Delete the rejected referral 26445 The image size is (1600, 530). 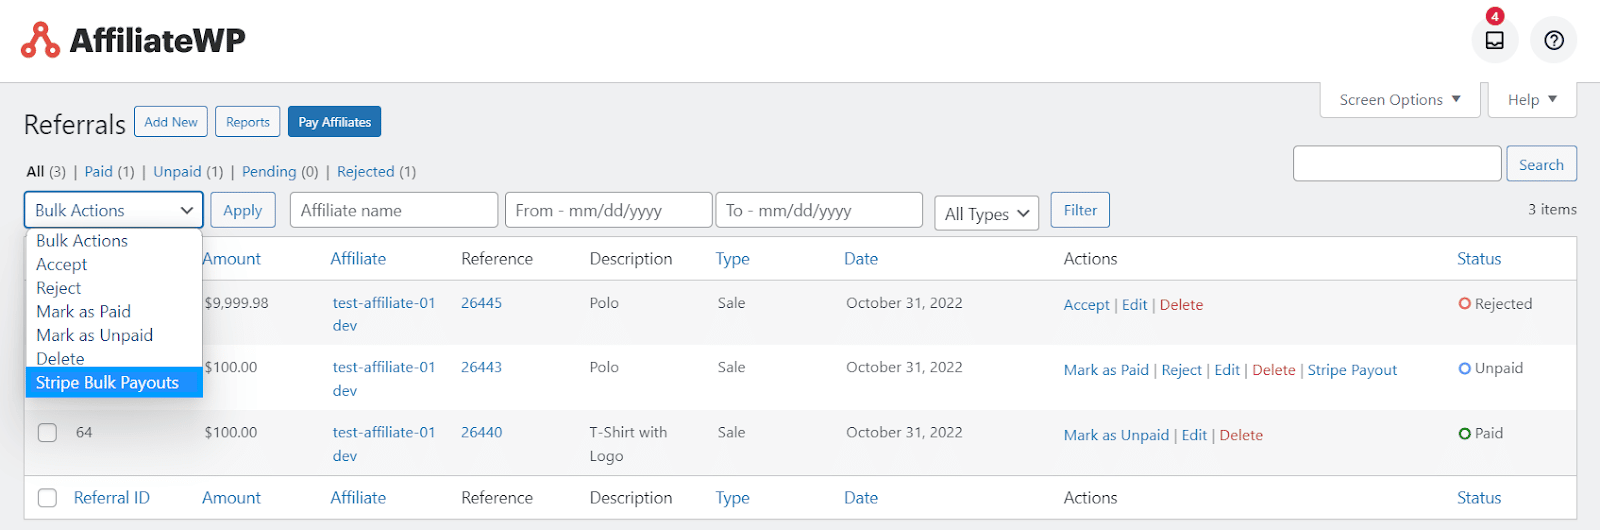(1181, 305)
